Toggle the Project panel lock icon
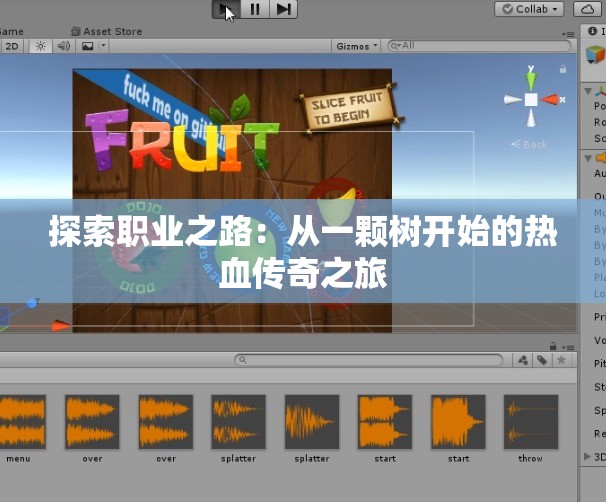Viewport: 606px width, 502px height. coord(553,345)
